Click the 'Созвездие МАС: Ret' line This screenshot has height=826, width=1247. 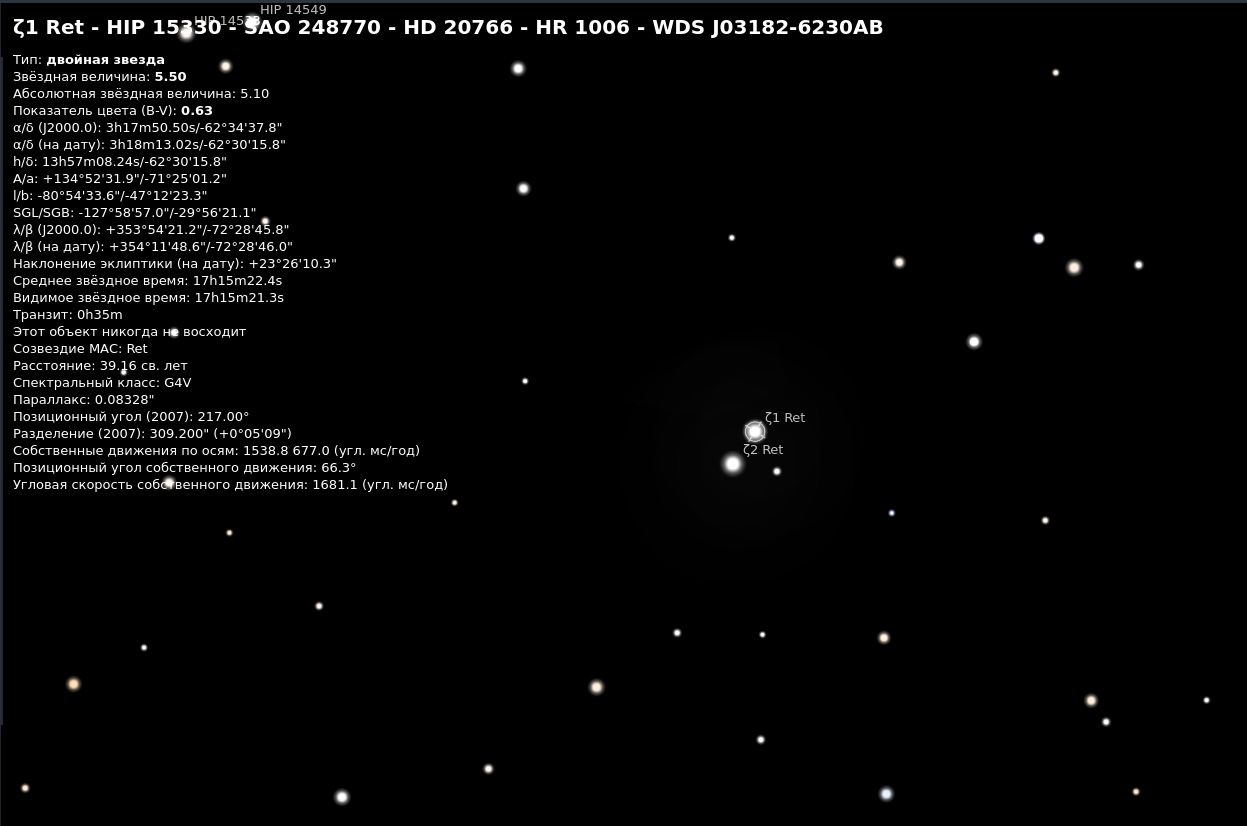coord(80,349)
